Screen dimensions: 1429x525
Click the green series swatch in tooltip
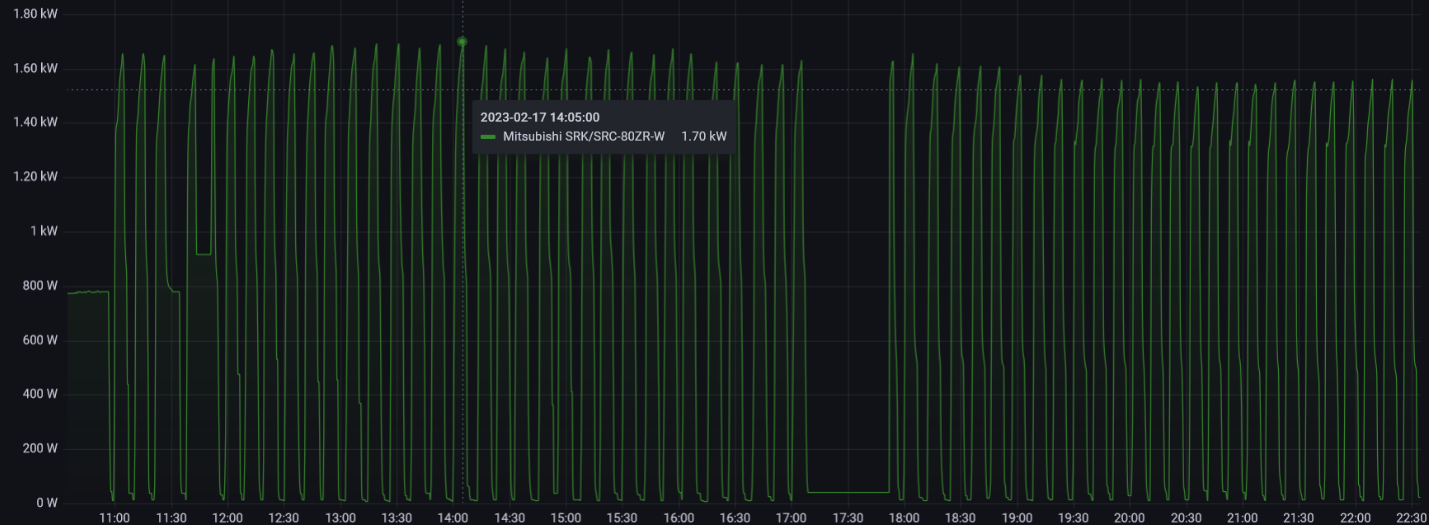(x=488, y=137)
